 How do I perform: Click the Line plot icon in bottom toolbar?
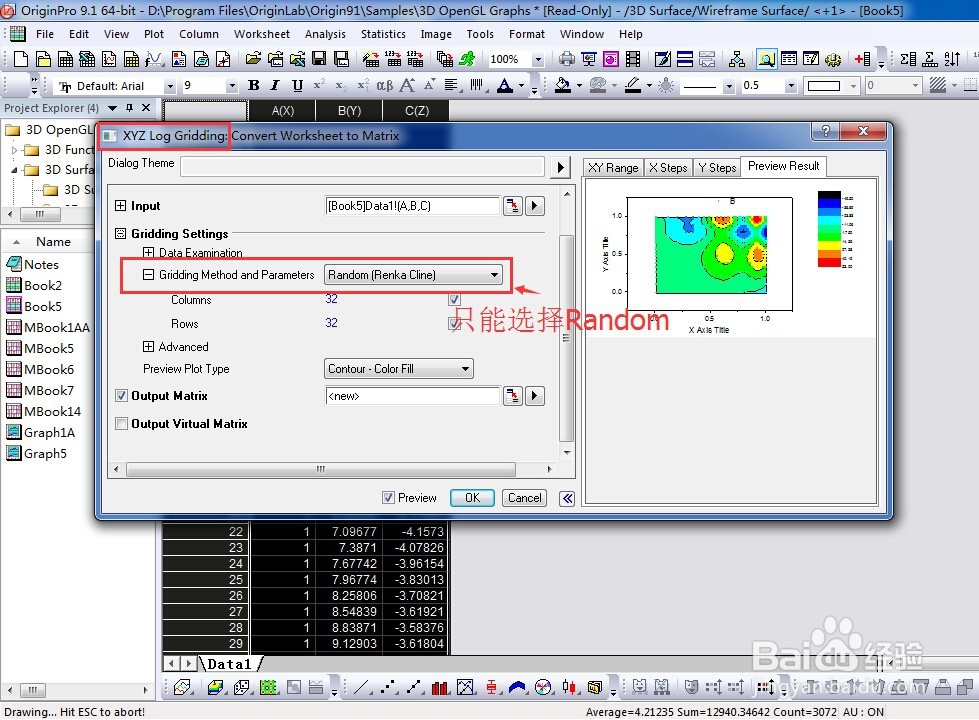[x=361, y=688]
